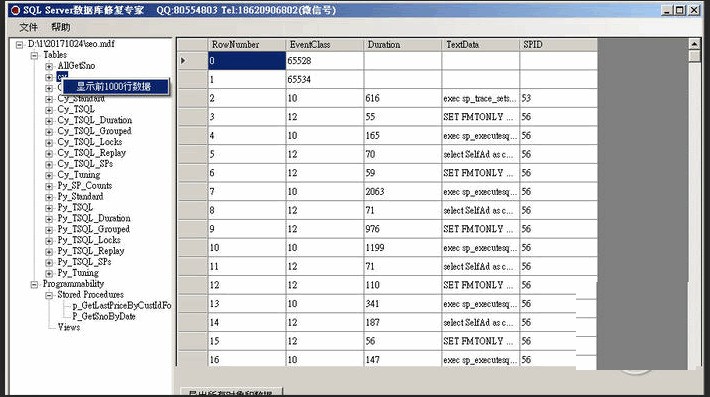Expand the Py_TSQL table node
Screen dimensions: 710x397
[49, 208]
